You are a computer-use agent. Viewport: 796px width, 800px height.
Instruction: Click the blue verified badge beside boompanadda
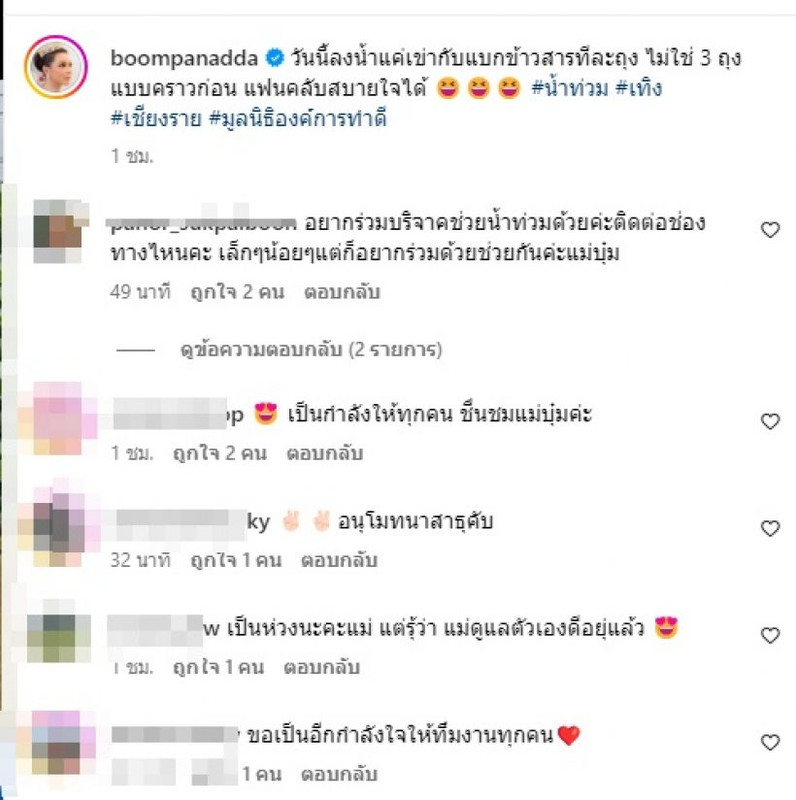275,58
